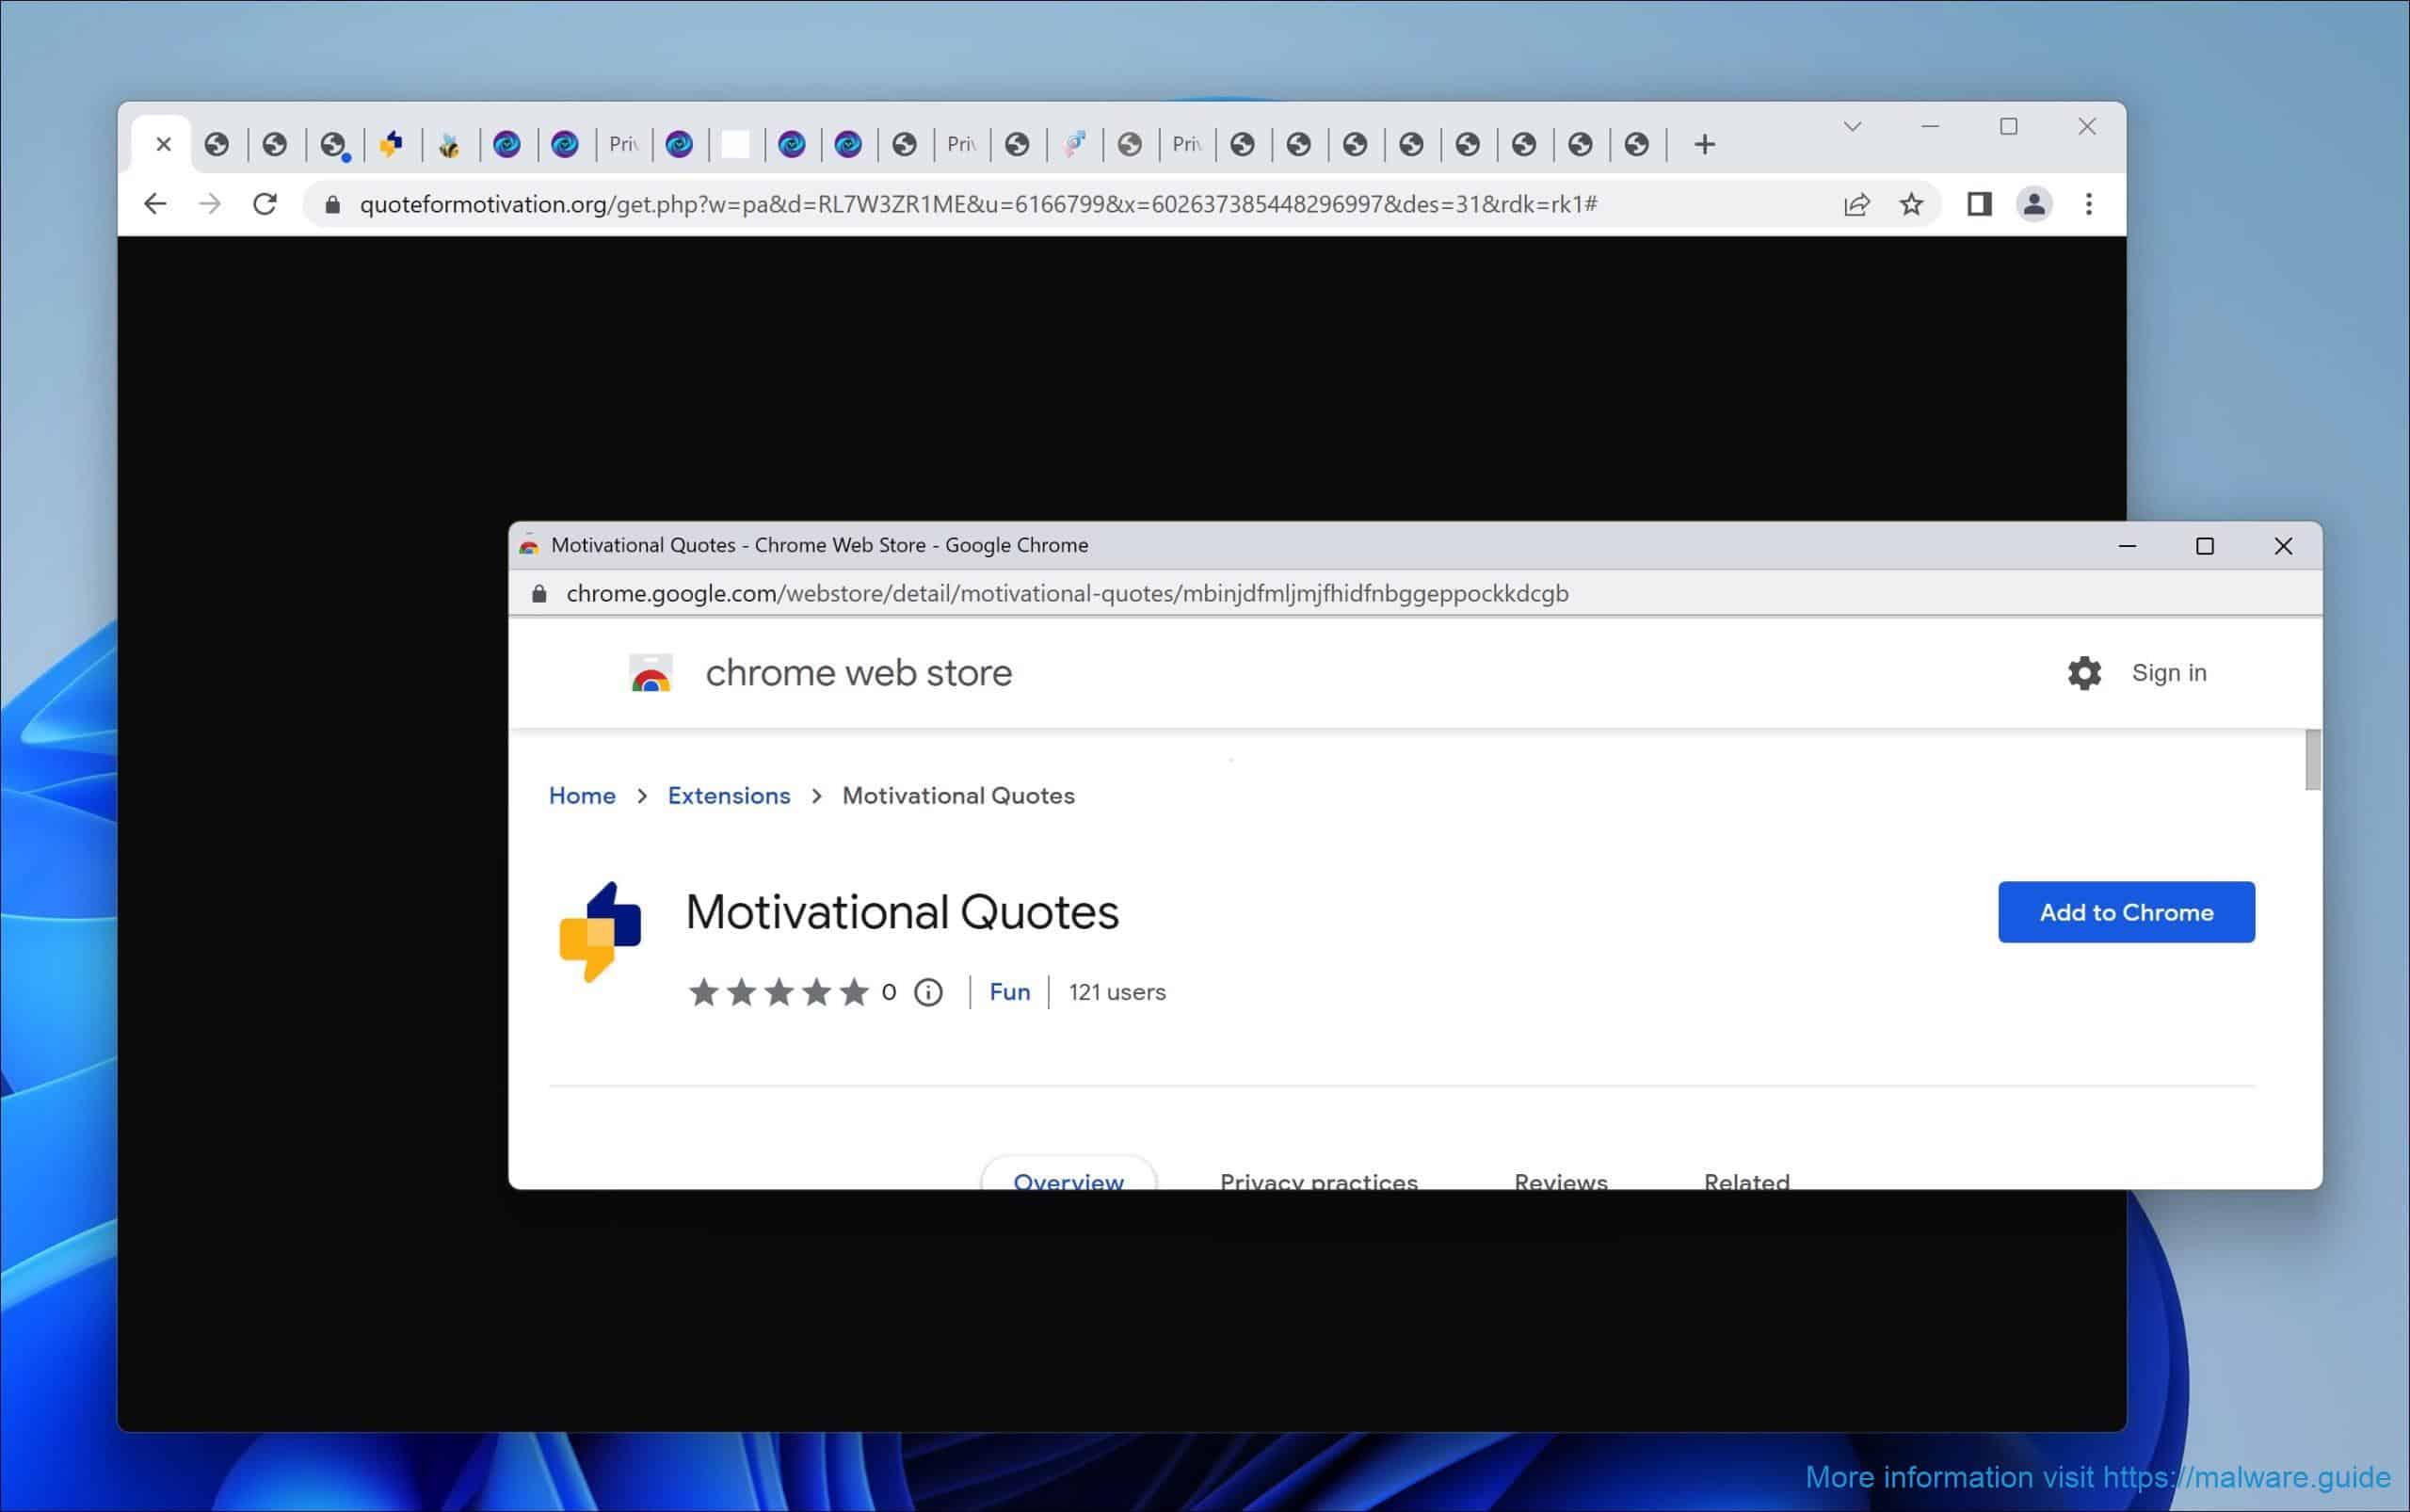Click the browser back arrow button
Image resolution: width=2410 pixels, height=1512 pixels.
(x=155, y=204)
